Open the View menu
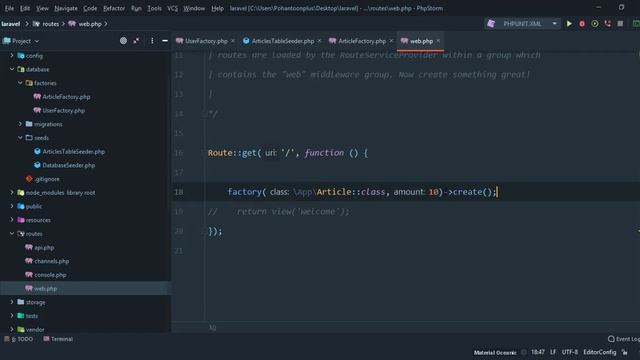The width and height of the screenshot is (640, 360). point(42,8)
